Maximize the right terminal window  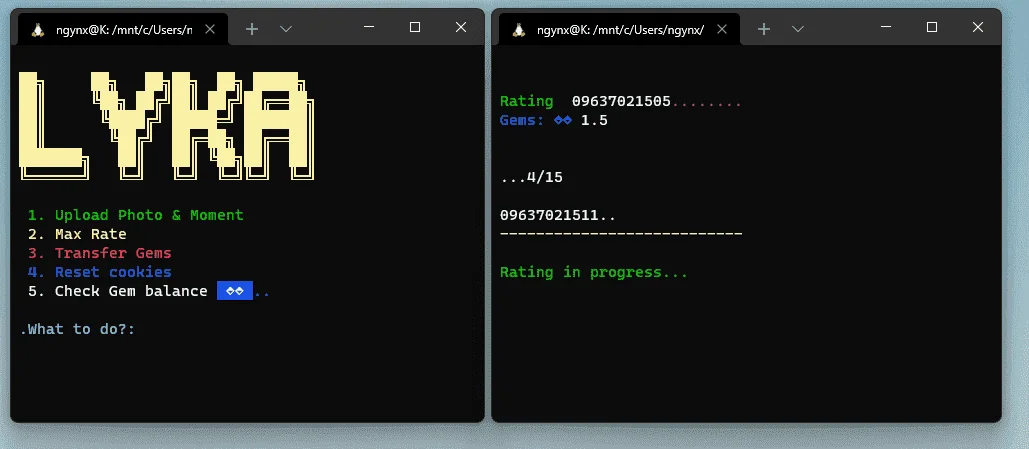coord(932,27)
